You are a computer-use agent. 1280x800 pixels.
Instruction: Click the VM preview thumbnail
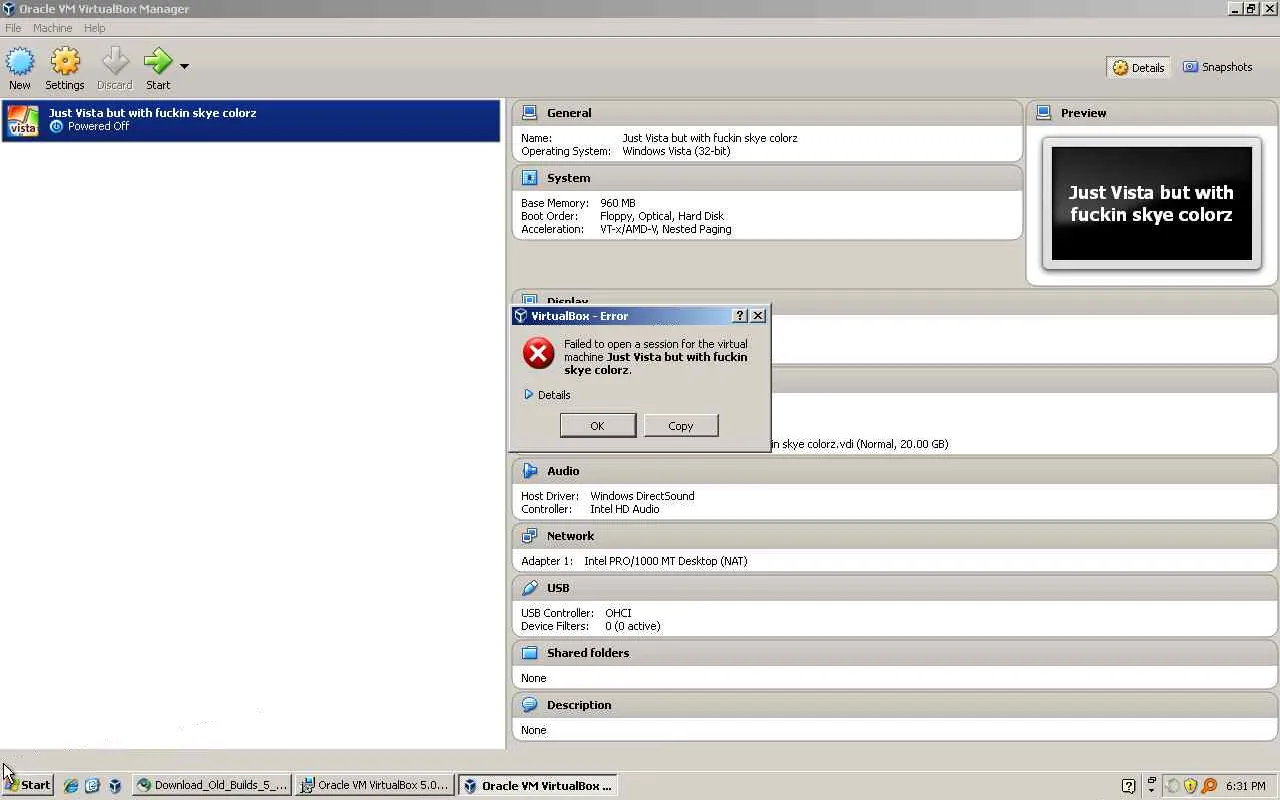click(x=1151, y=204)
